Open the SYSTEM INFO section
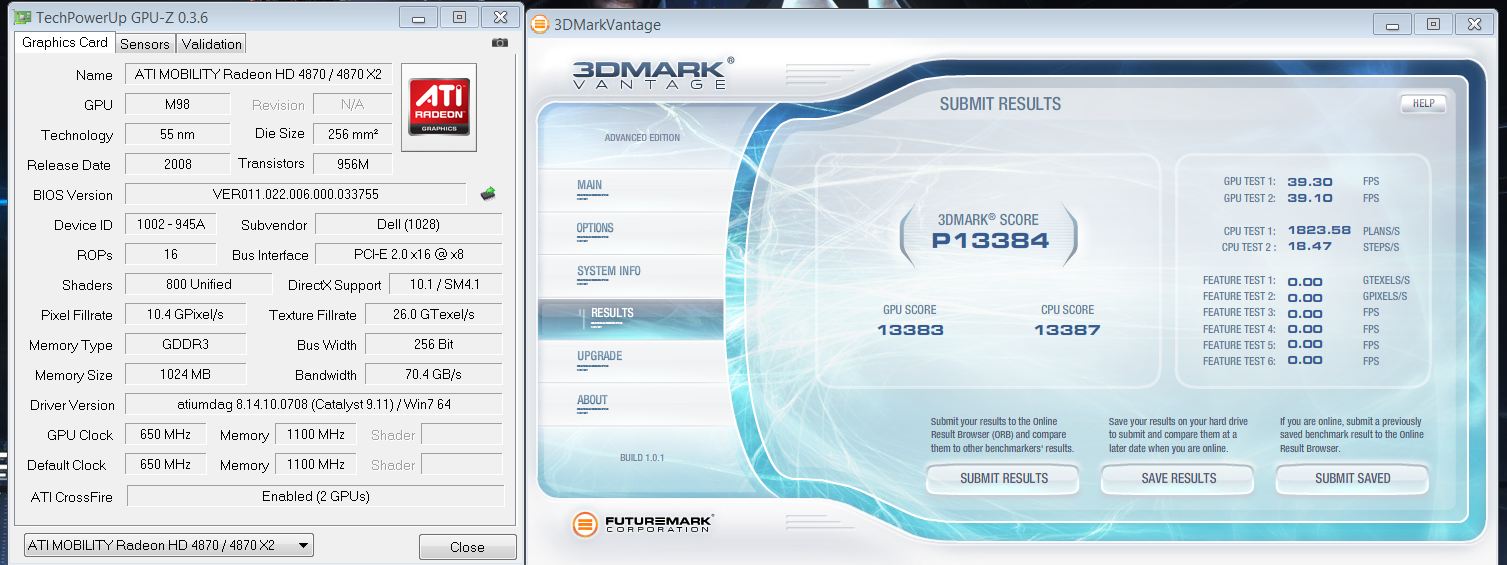The image size is (1507, 565). [x=608, y=271]
